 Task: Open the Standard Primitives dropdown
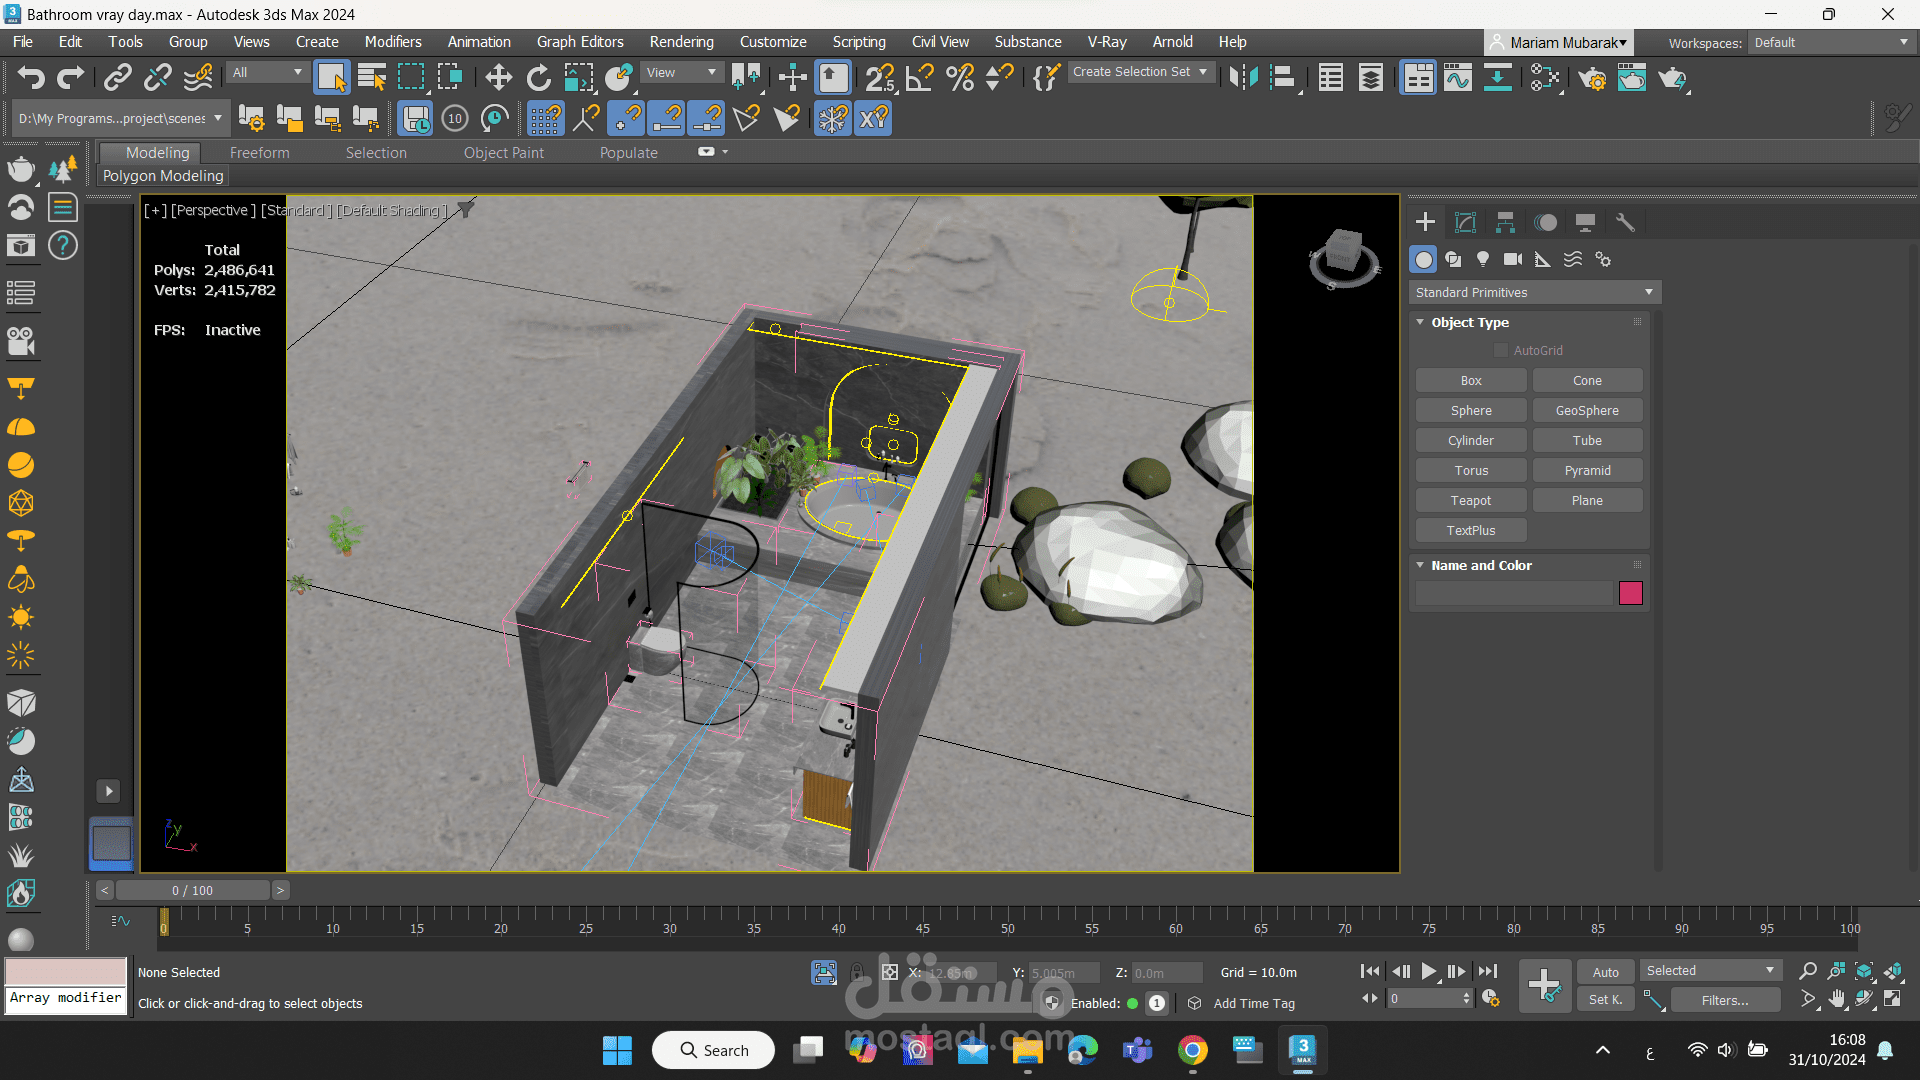coord(1534,292)
